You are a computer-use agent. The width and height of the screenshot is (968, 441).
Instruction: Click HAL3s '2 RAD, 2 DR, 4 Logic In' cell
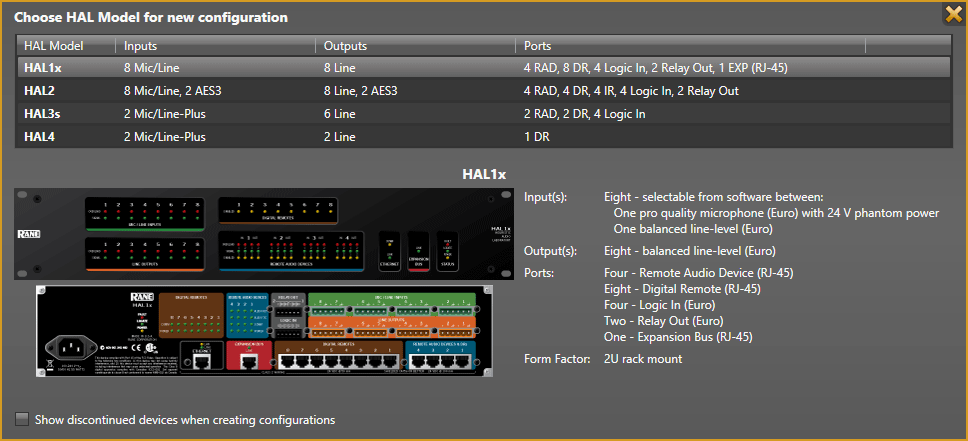585,114
